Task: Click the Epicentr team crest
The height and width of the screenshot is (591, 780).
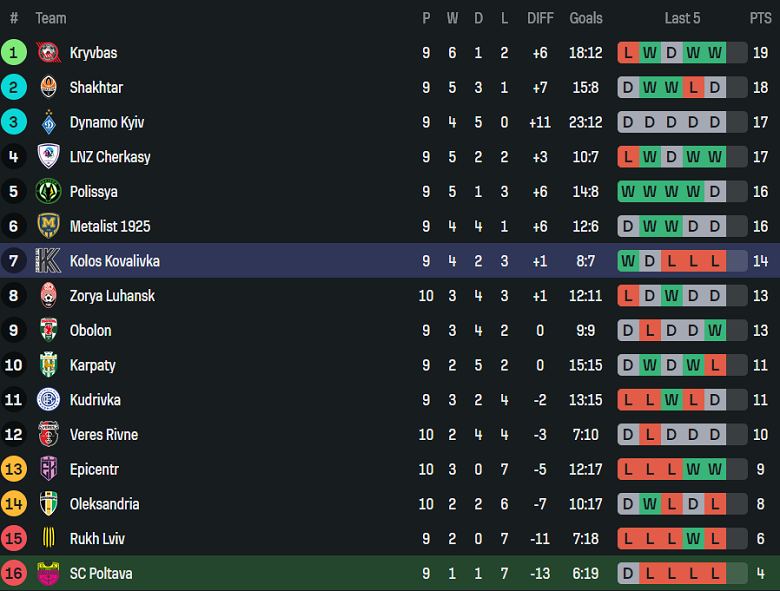Action: coord(48,469)
